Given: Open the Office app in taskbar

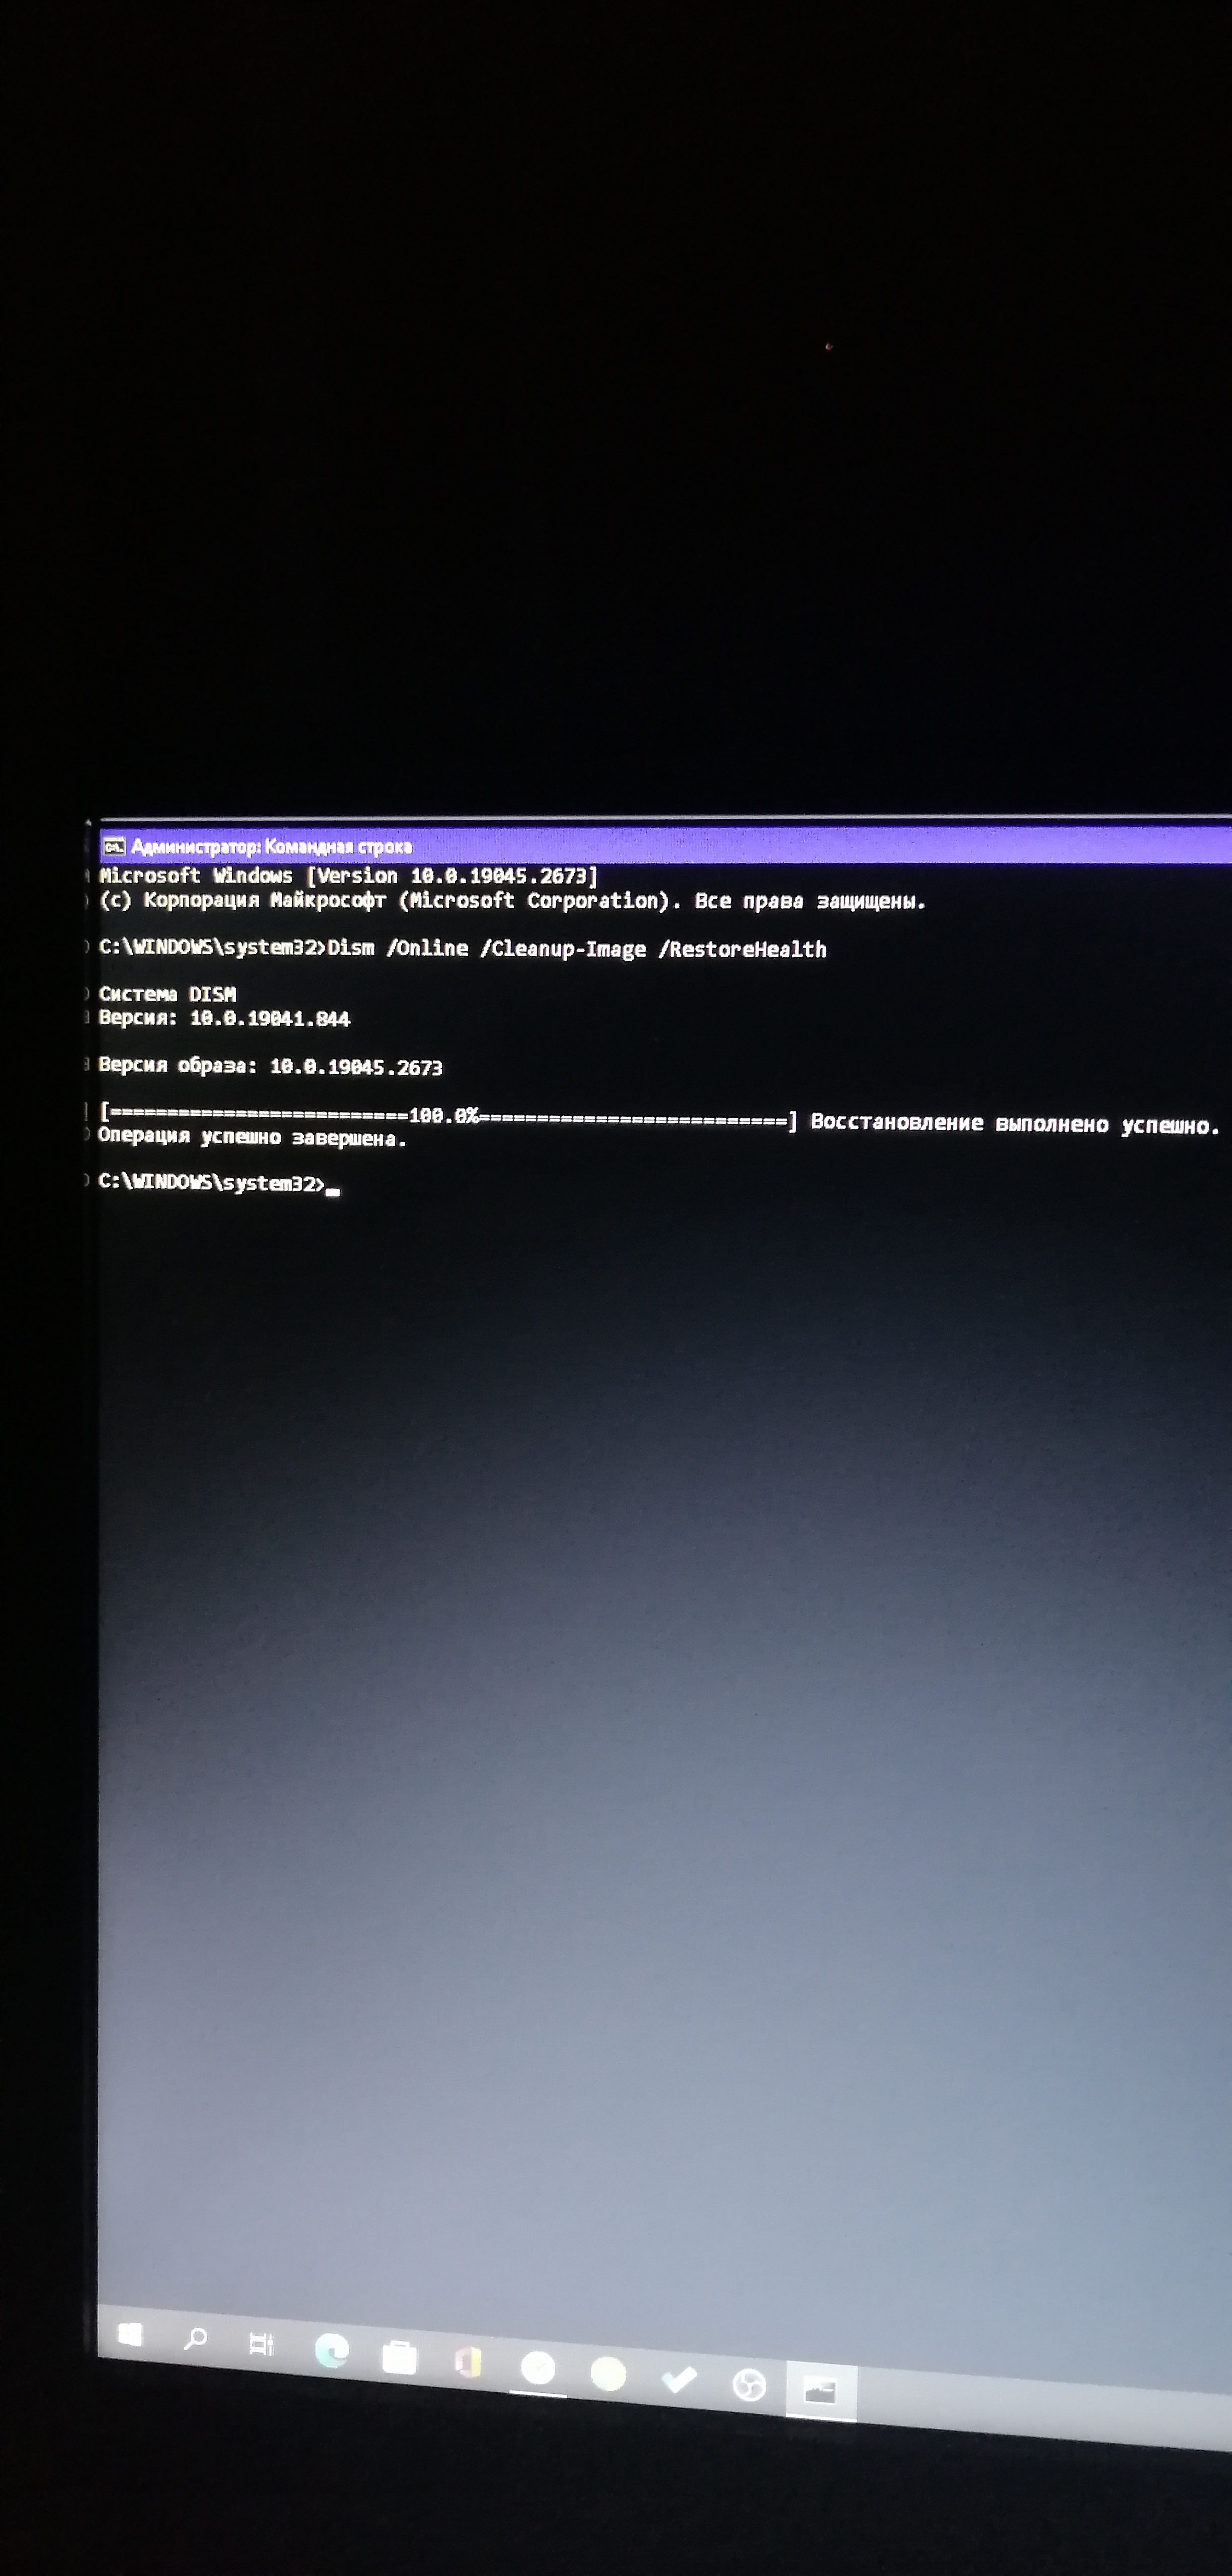Looking at the screenshot, I should [468, 2361].
